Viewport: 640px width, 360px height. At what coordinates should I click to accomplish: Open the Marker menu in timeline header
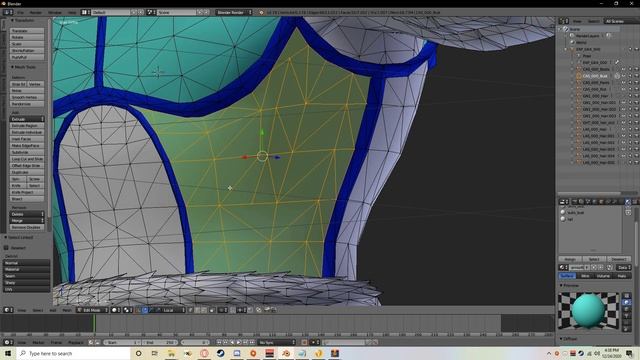38,342
